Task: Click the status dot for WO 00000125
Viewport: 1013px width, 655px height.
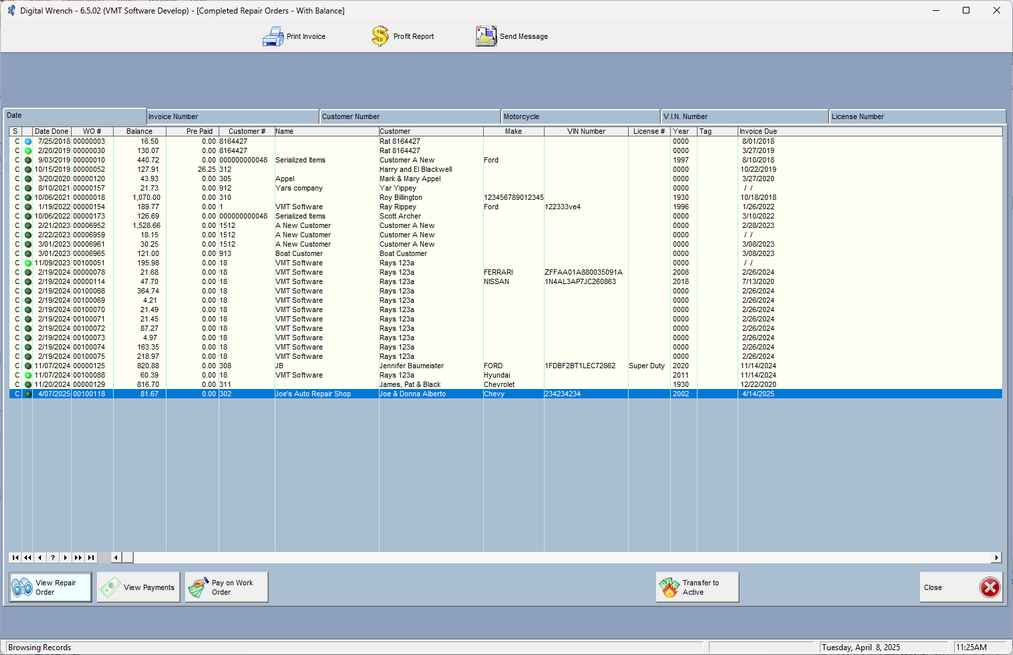Action: pyautogui.click(x=28, y=366)
